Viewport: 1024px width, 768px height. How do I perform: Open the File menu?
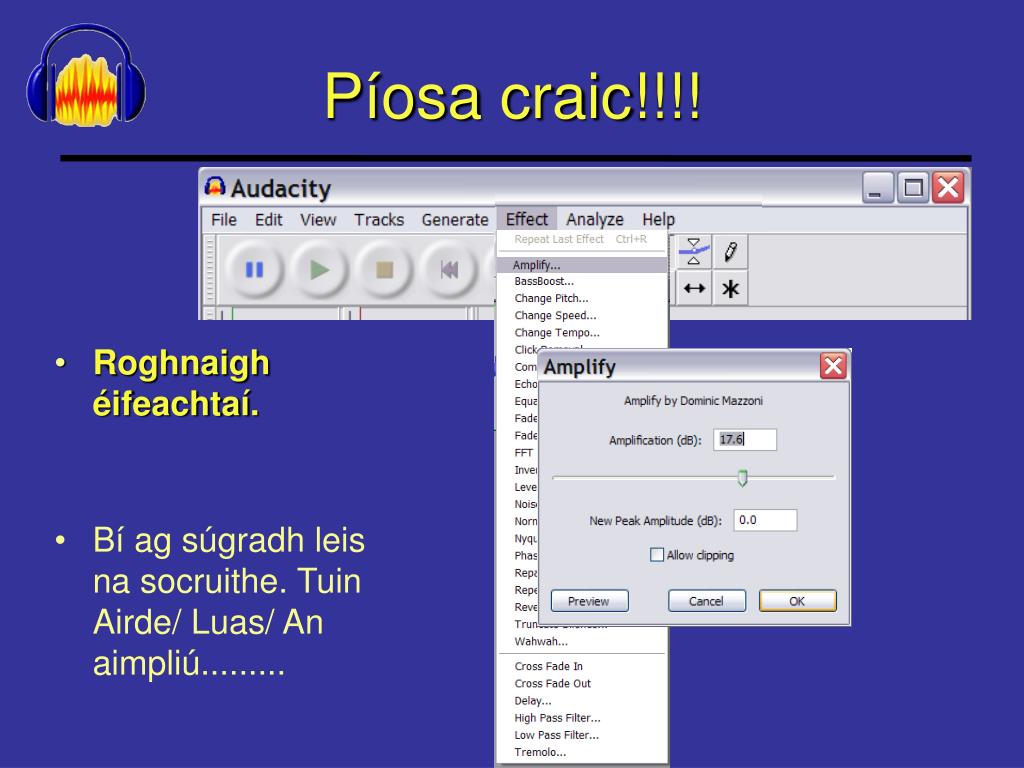click(x=224, y=220)
